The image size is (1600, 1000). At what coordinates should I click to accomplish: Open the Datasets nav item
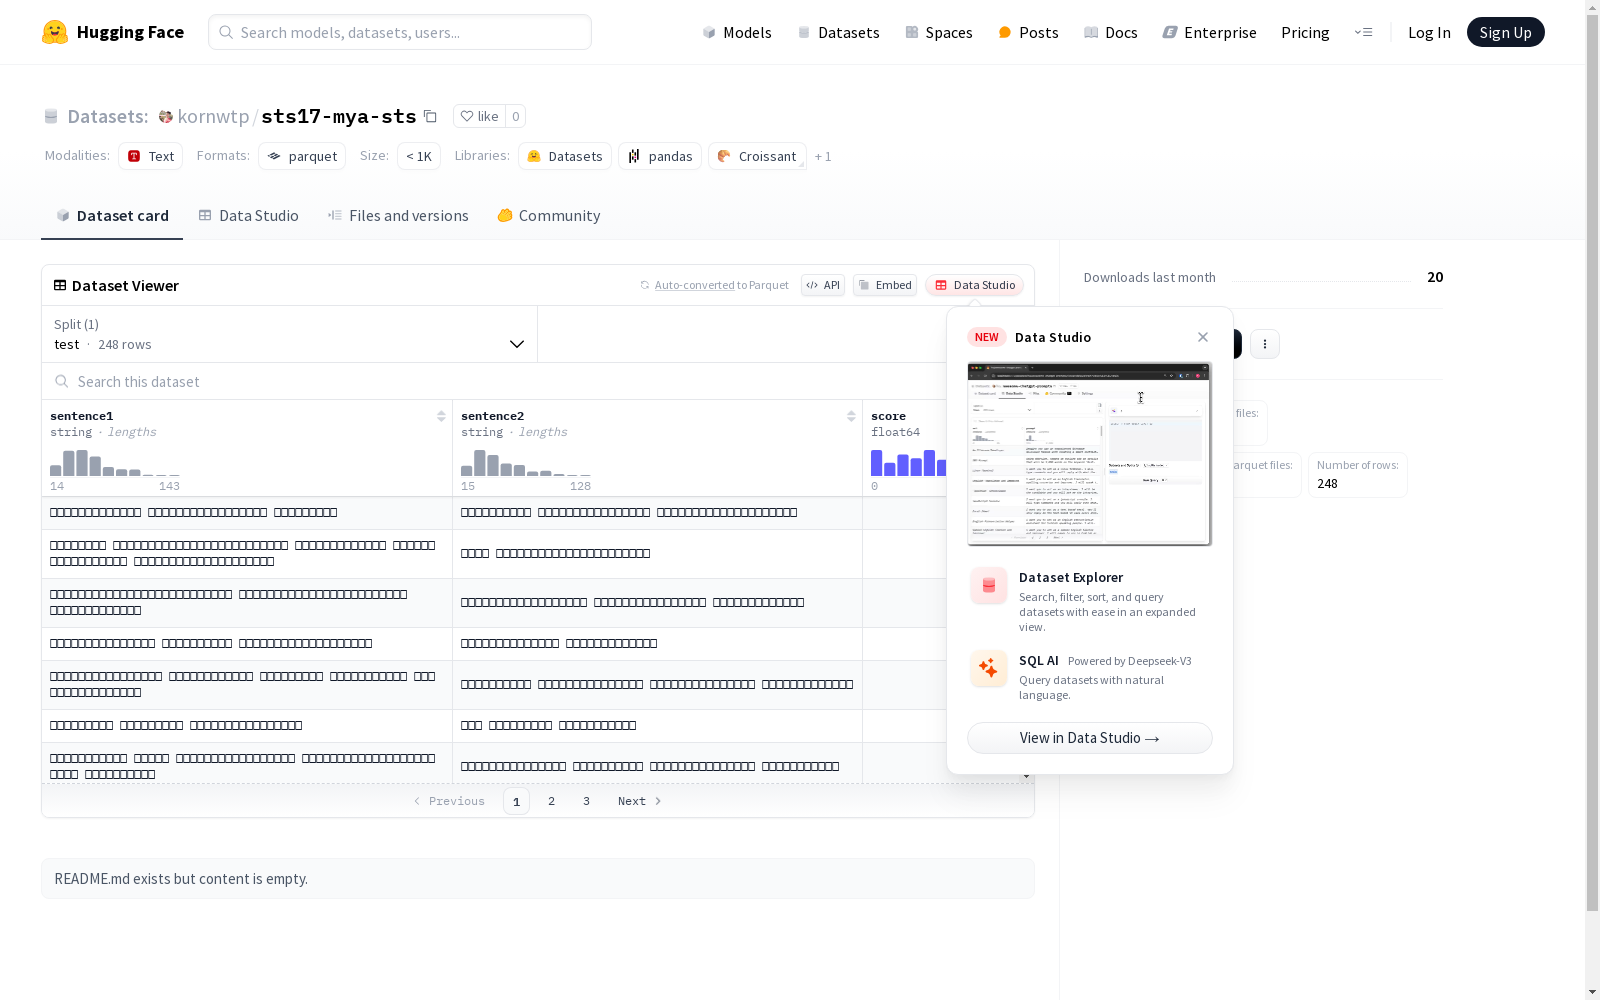click(838, 32)
